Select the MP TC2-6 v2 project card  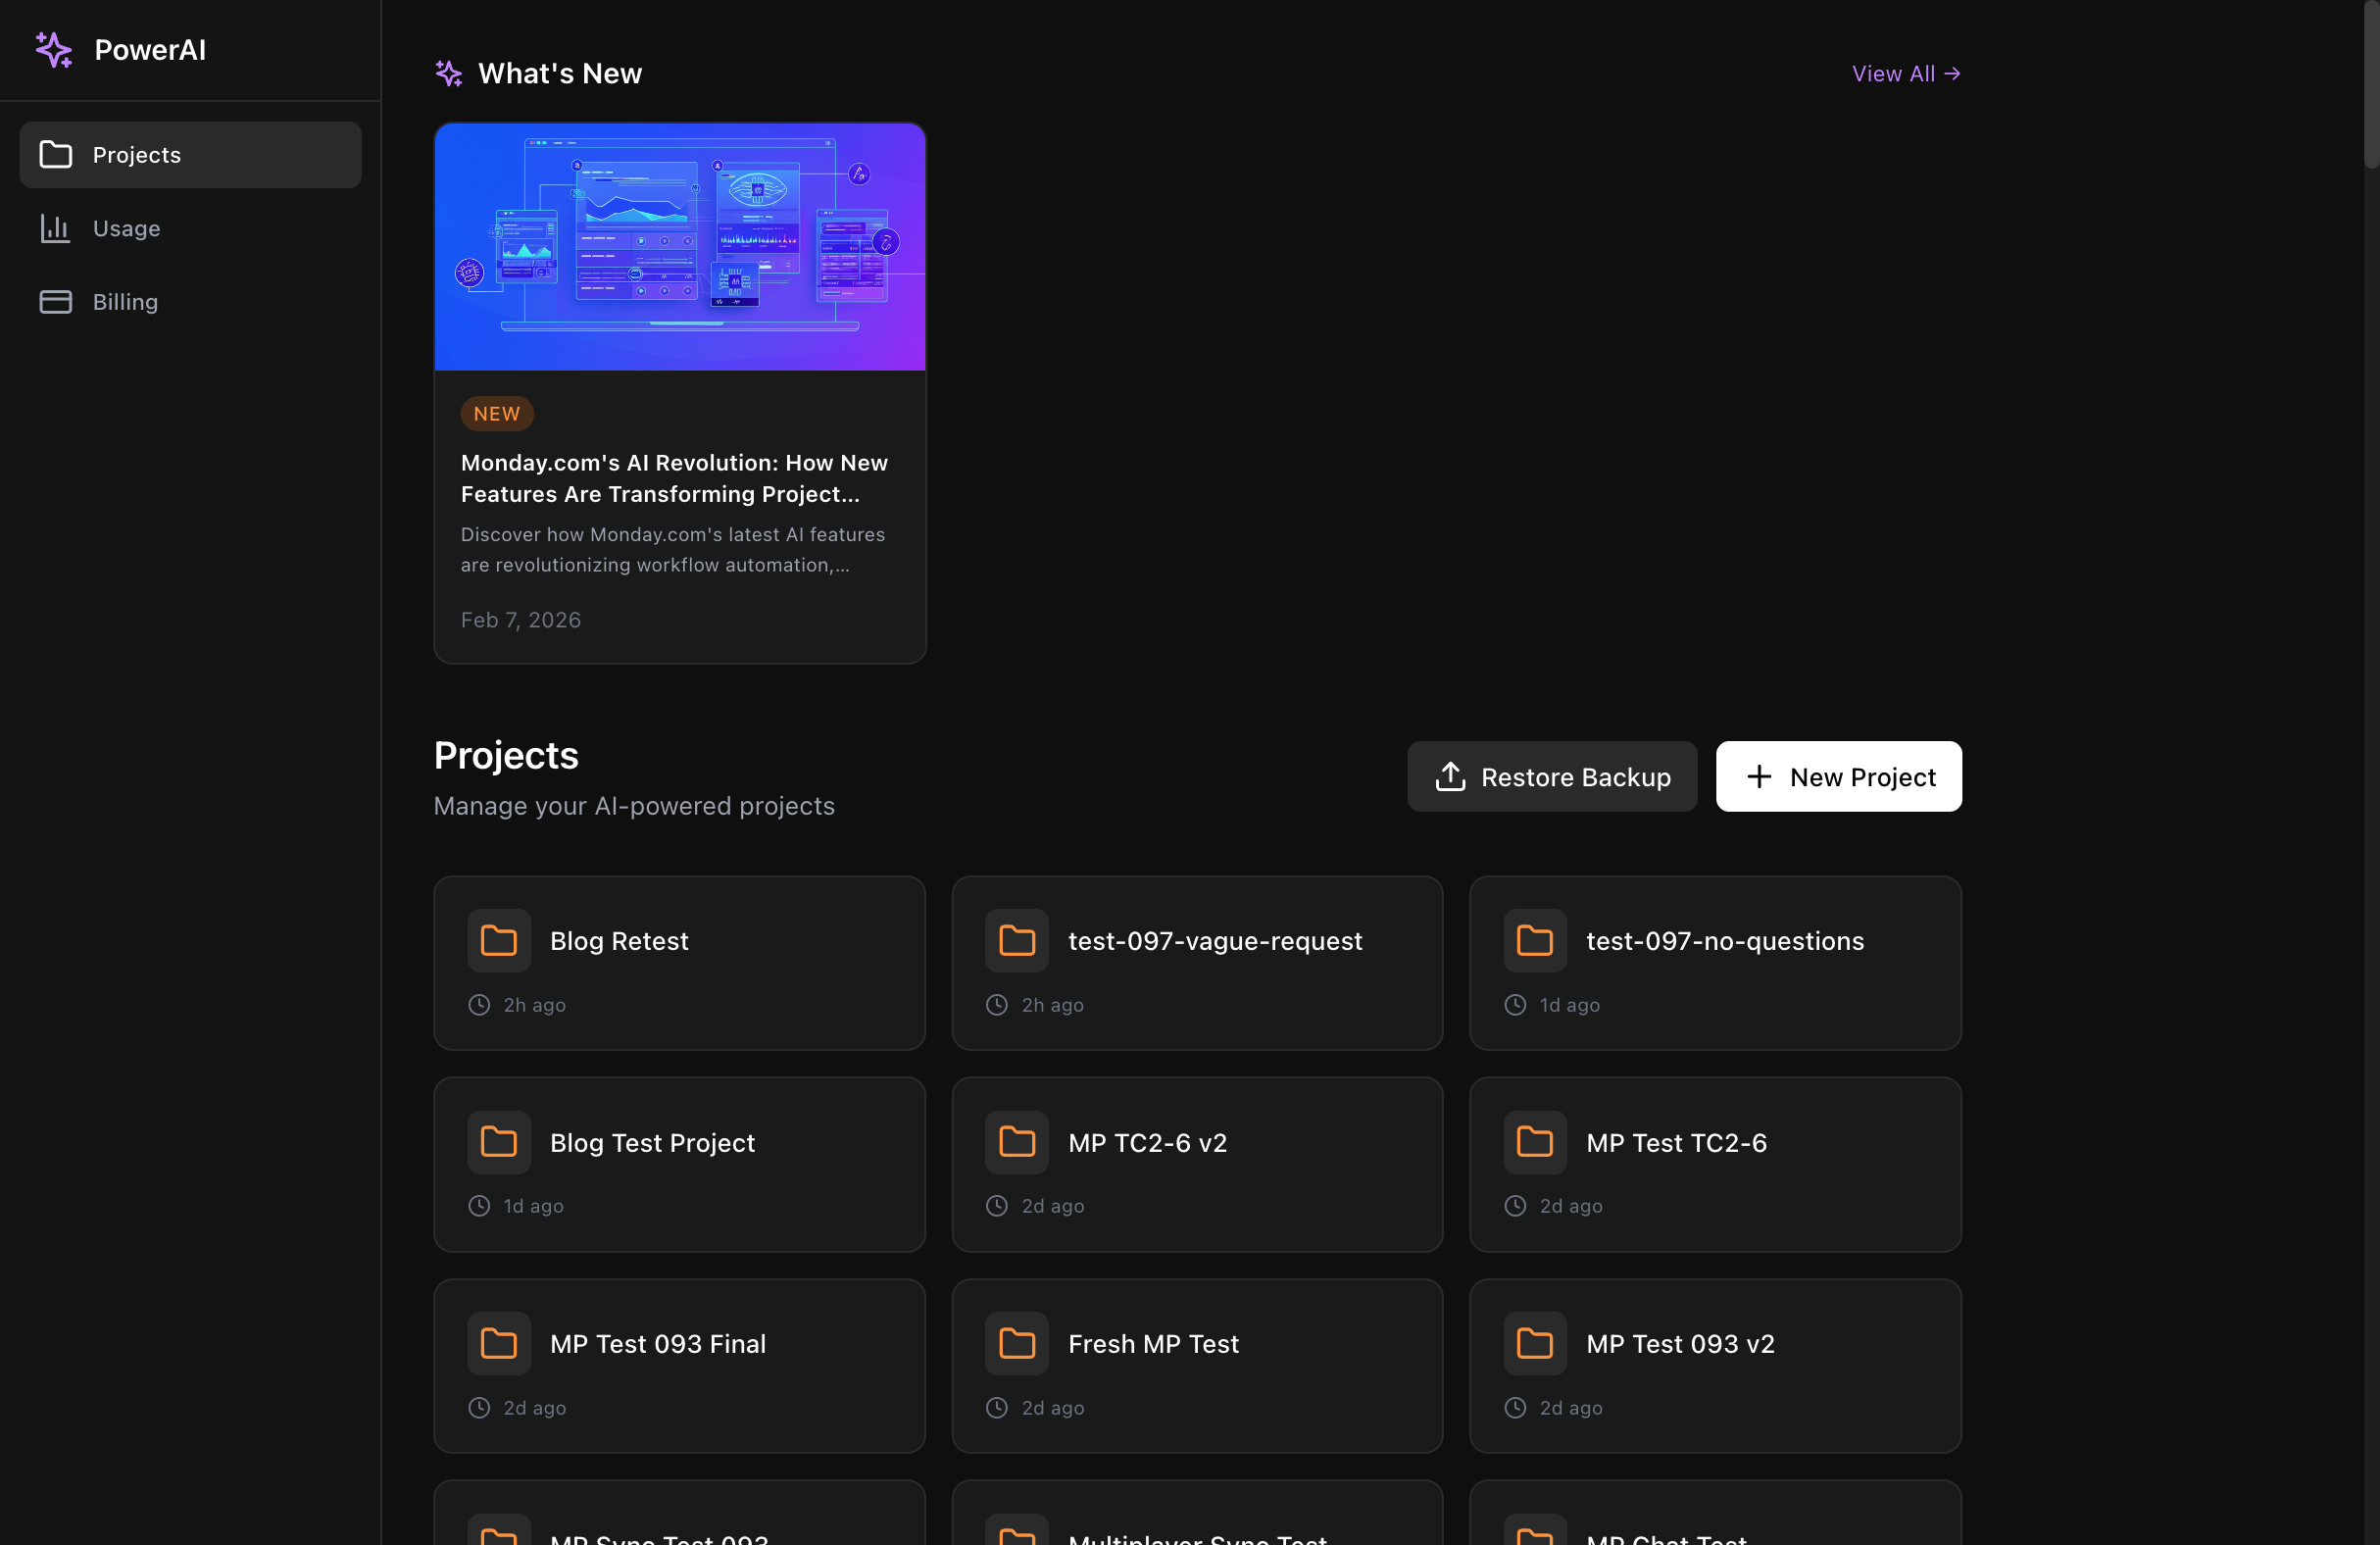coord(1198,1164)
